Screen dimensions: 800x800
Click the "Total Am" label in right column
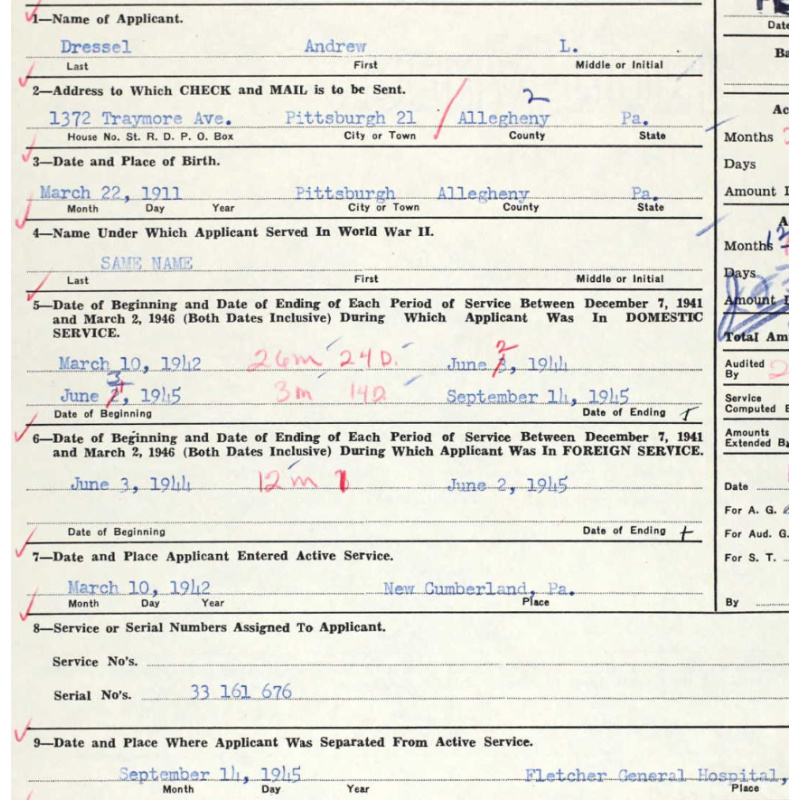[x=756, y=337]
